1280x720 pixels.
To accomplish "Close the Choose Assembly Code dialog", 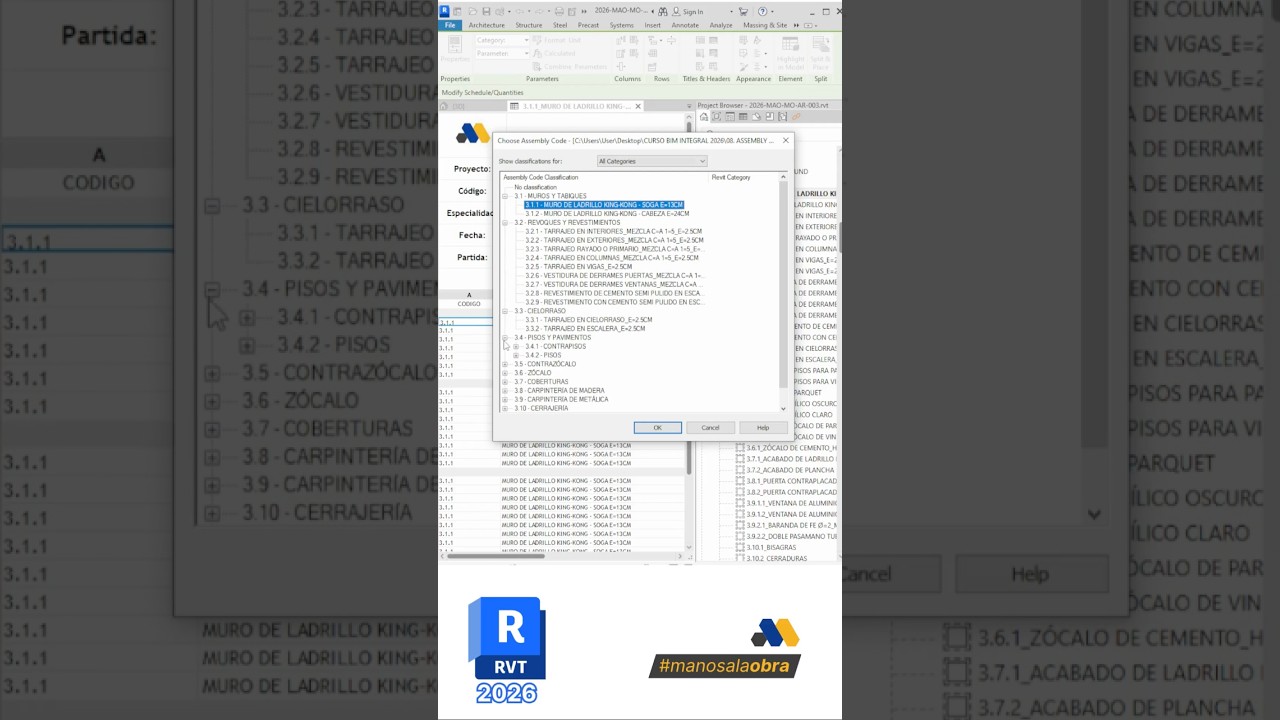I will 785,141.
